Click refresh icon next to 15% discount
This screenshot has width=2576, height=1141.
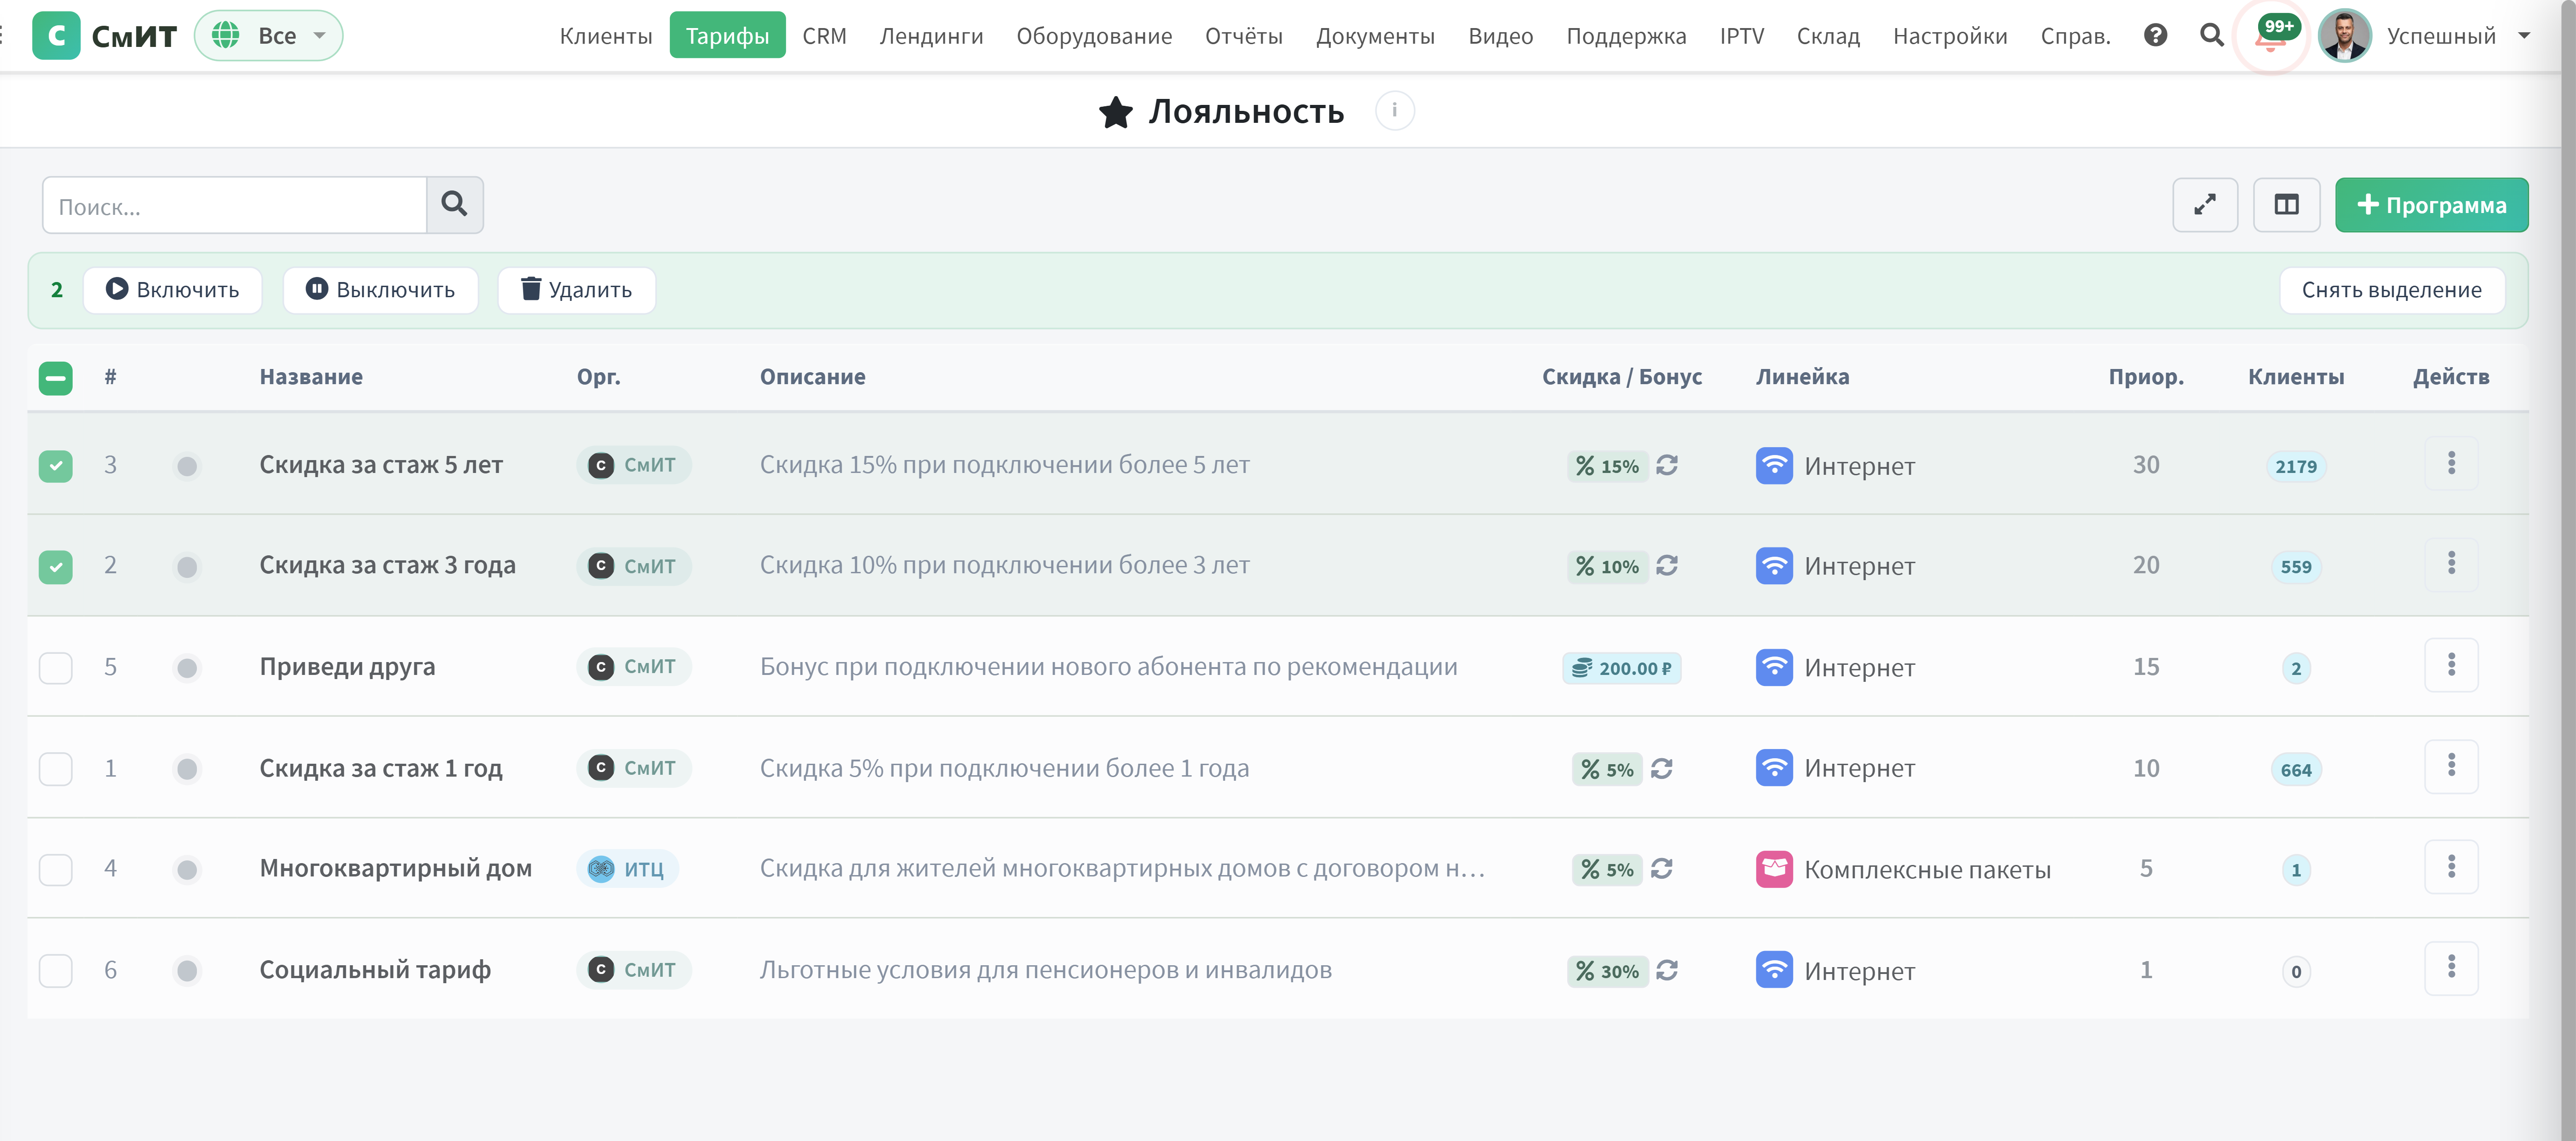[1666, 465]
